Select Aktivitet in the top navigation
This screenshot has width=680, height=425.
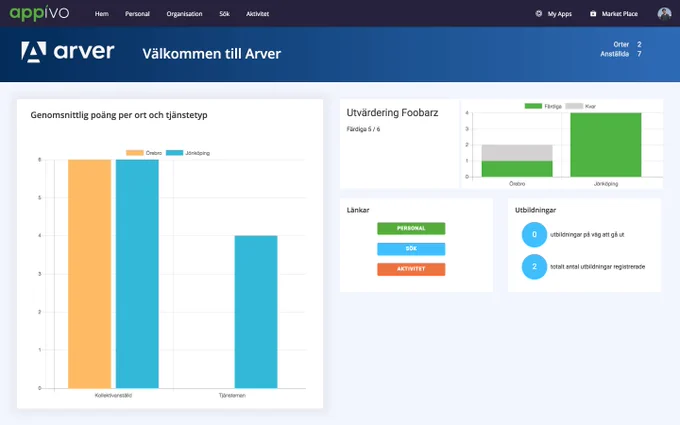click(258, 14)
